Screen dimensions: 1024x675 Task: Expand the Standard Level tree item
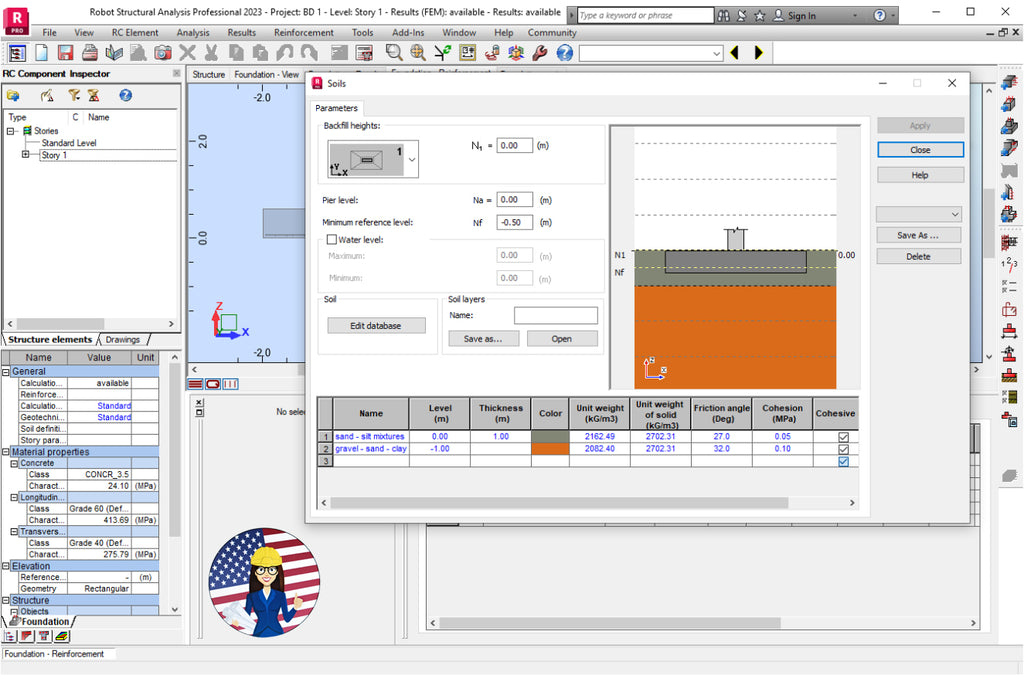pos(70,141)
